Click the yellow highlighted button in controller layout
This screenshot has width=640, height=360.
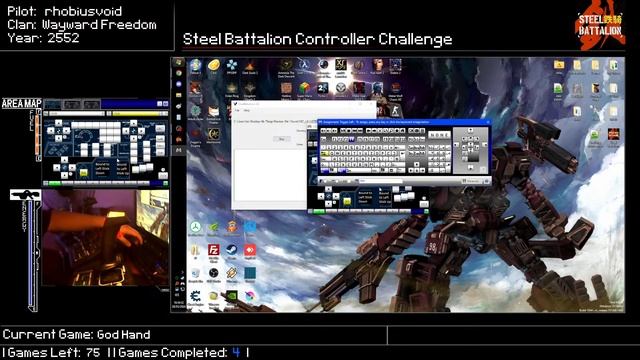pos(347,201)
